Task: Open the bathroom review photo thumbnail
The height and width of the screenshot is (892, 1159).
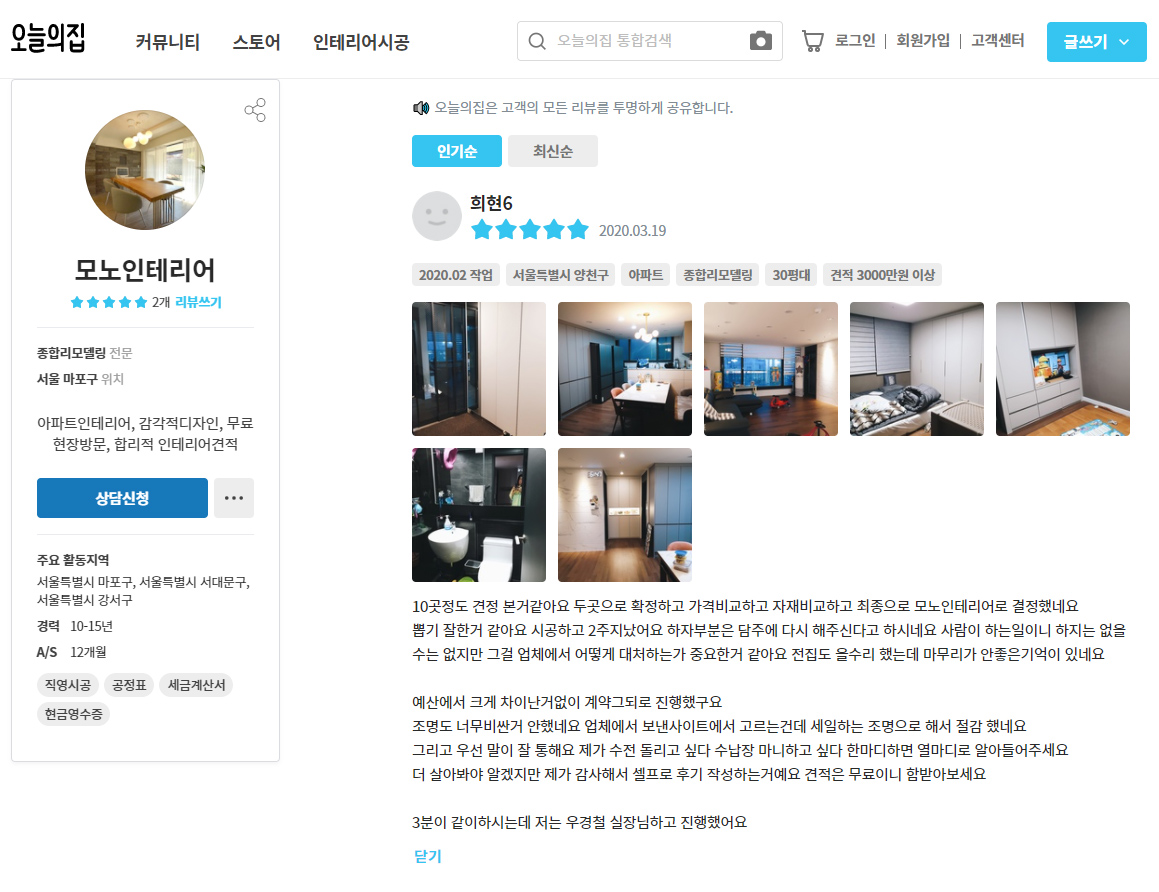Action: tap(479, 515)
